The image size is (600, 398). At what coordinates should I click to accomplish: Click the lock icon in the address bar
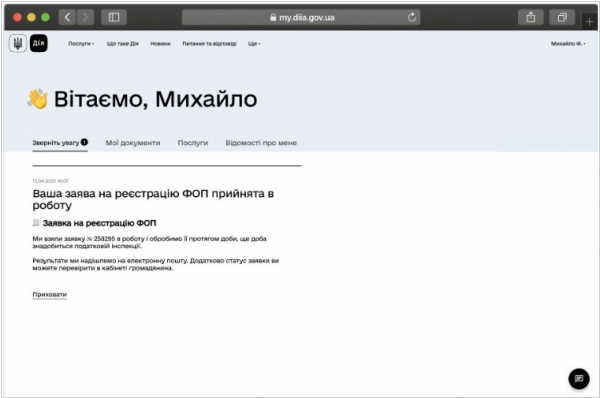tap(273, 18)
